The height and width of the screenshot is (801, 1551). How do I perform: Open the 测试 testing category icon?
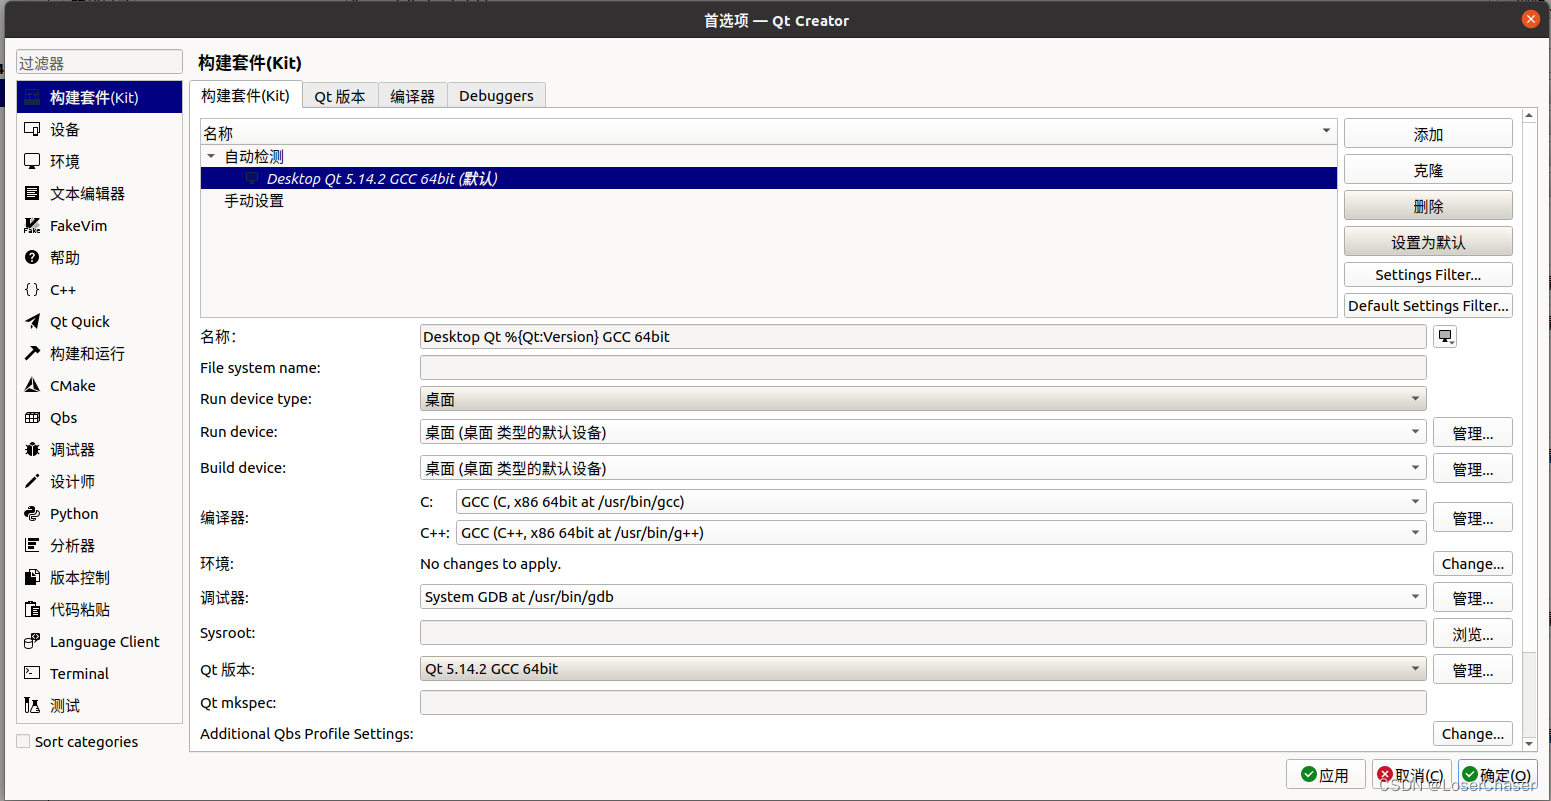tap(32, 705)
